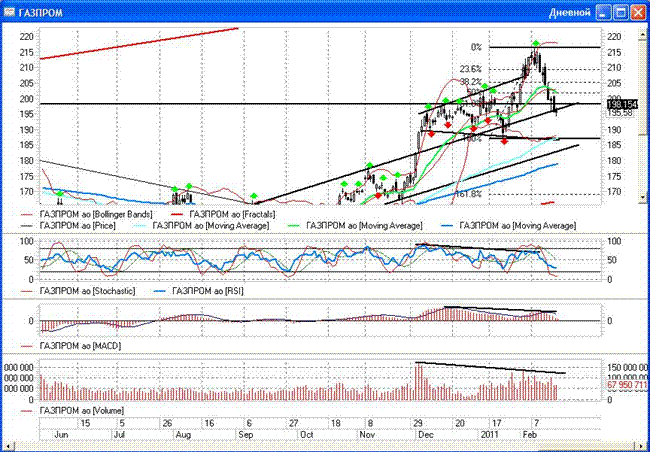The width and height of the screenshot is (650, 452).
Task: Click the down arrow of the vertical scrollbar
Action: coord(643,200)
